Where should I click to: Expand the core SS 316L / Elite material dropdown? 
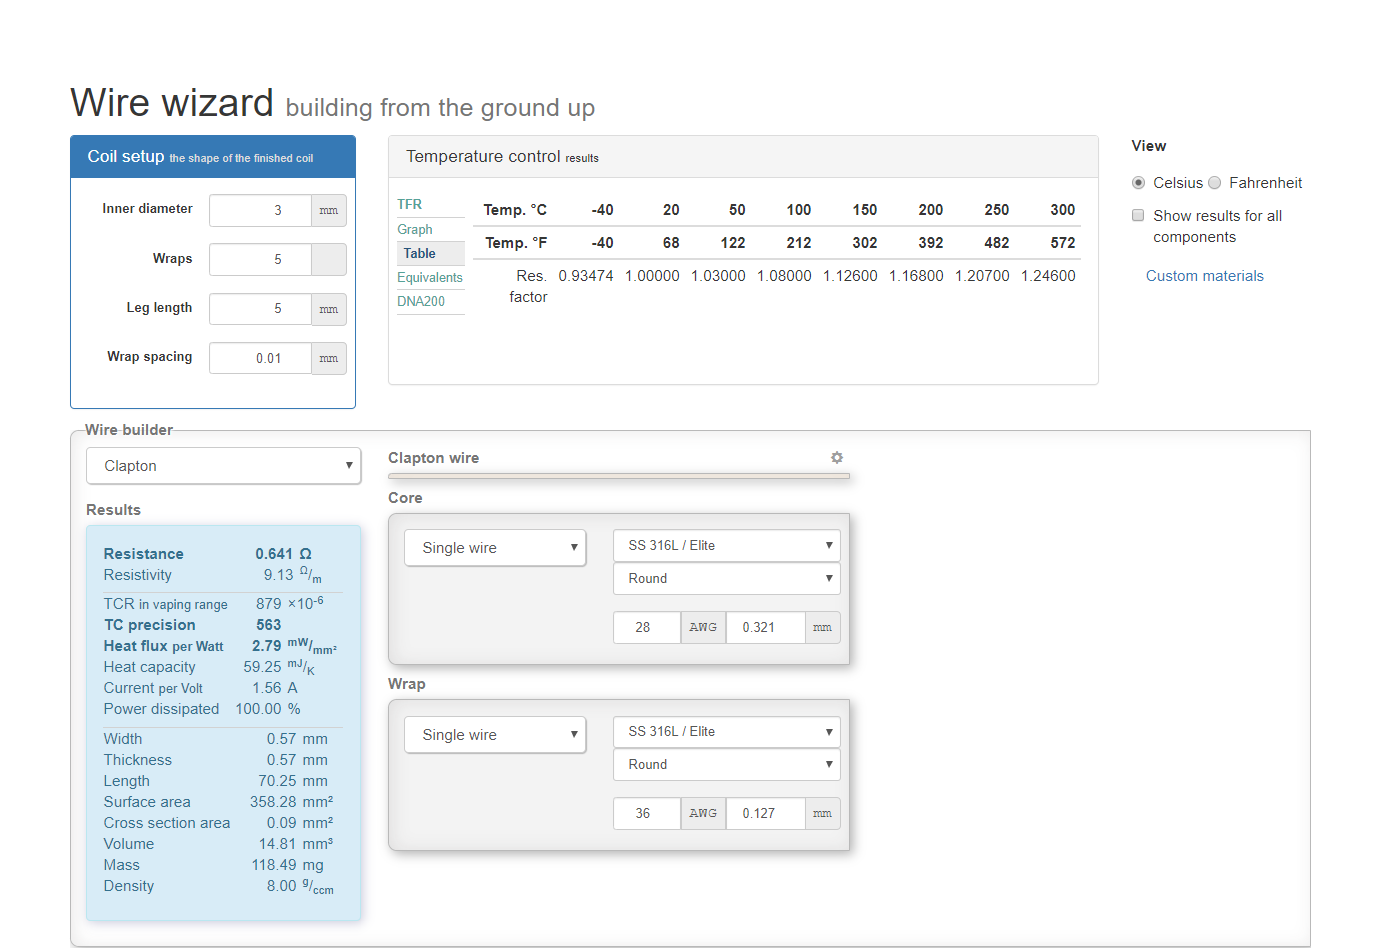click(726, 545)
